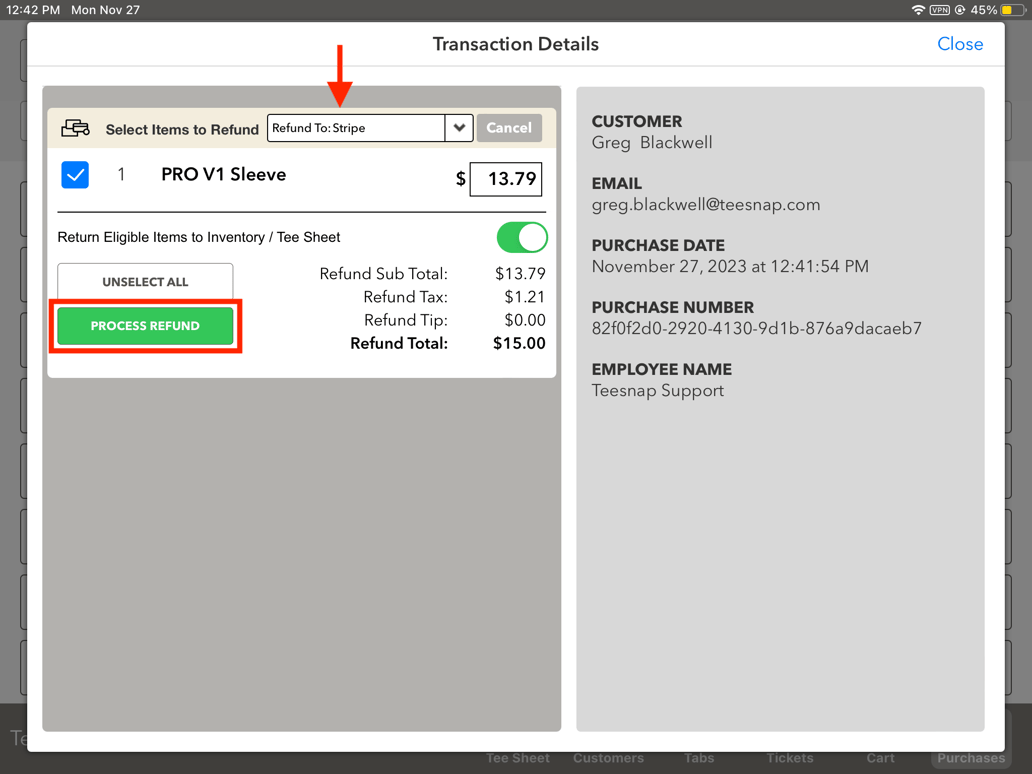Select the Purchases tab
This screenshot has height=774, width=1032.
coord(970,758)
